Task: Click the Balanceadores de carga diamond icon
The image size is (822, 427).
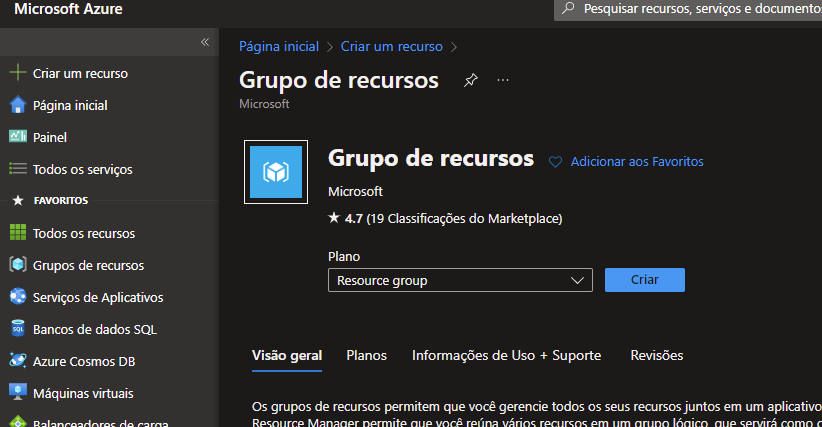Action: pos(18,421)
